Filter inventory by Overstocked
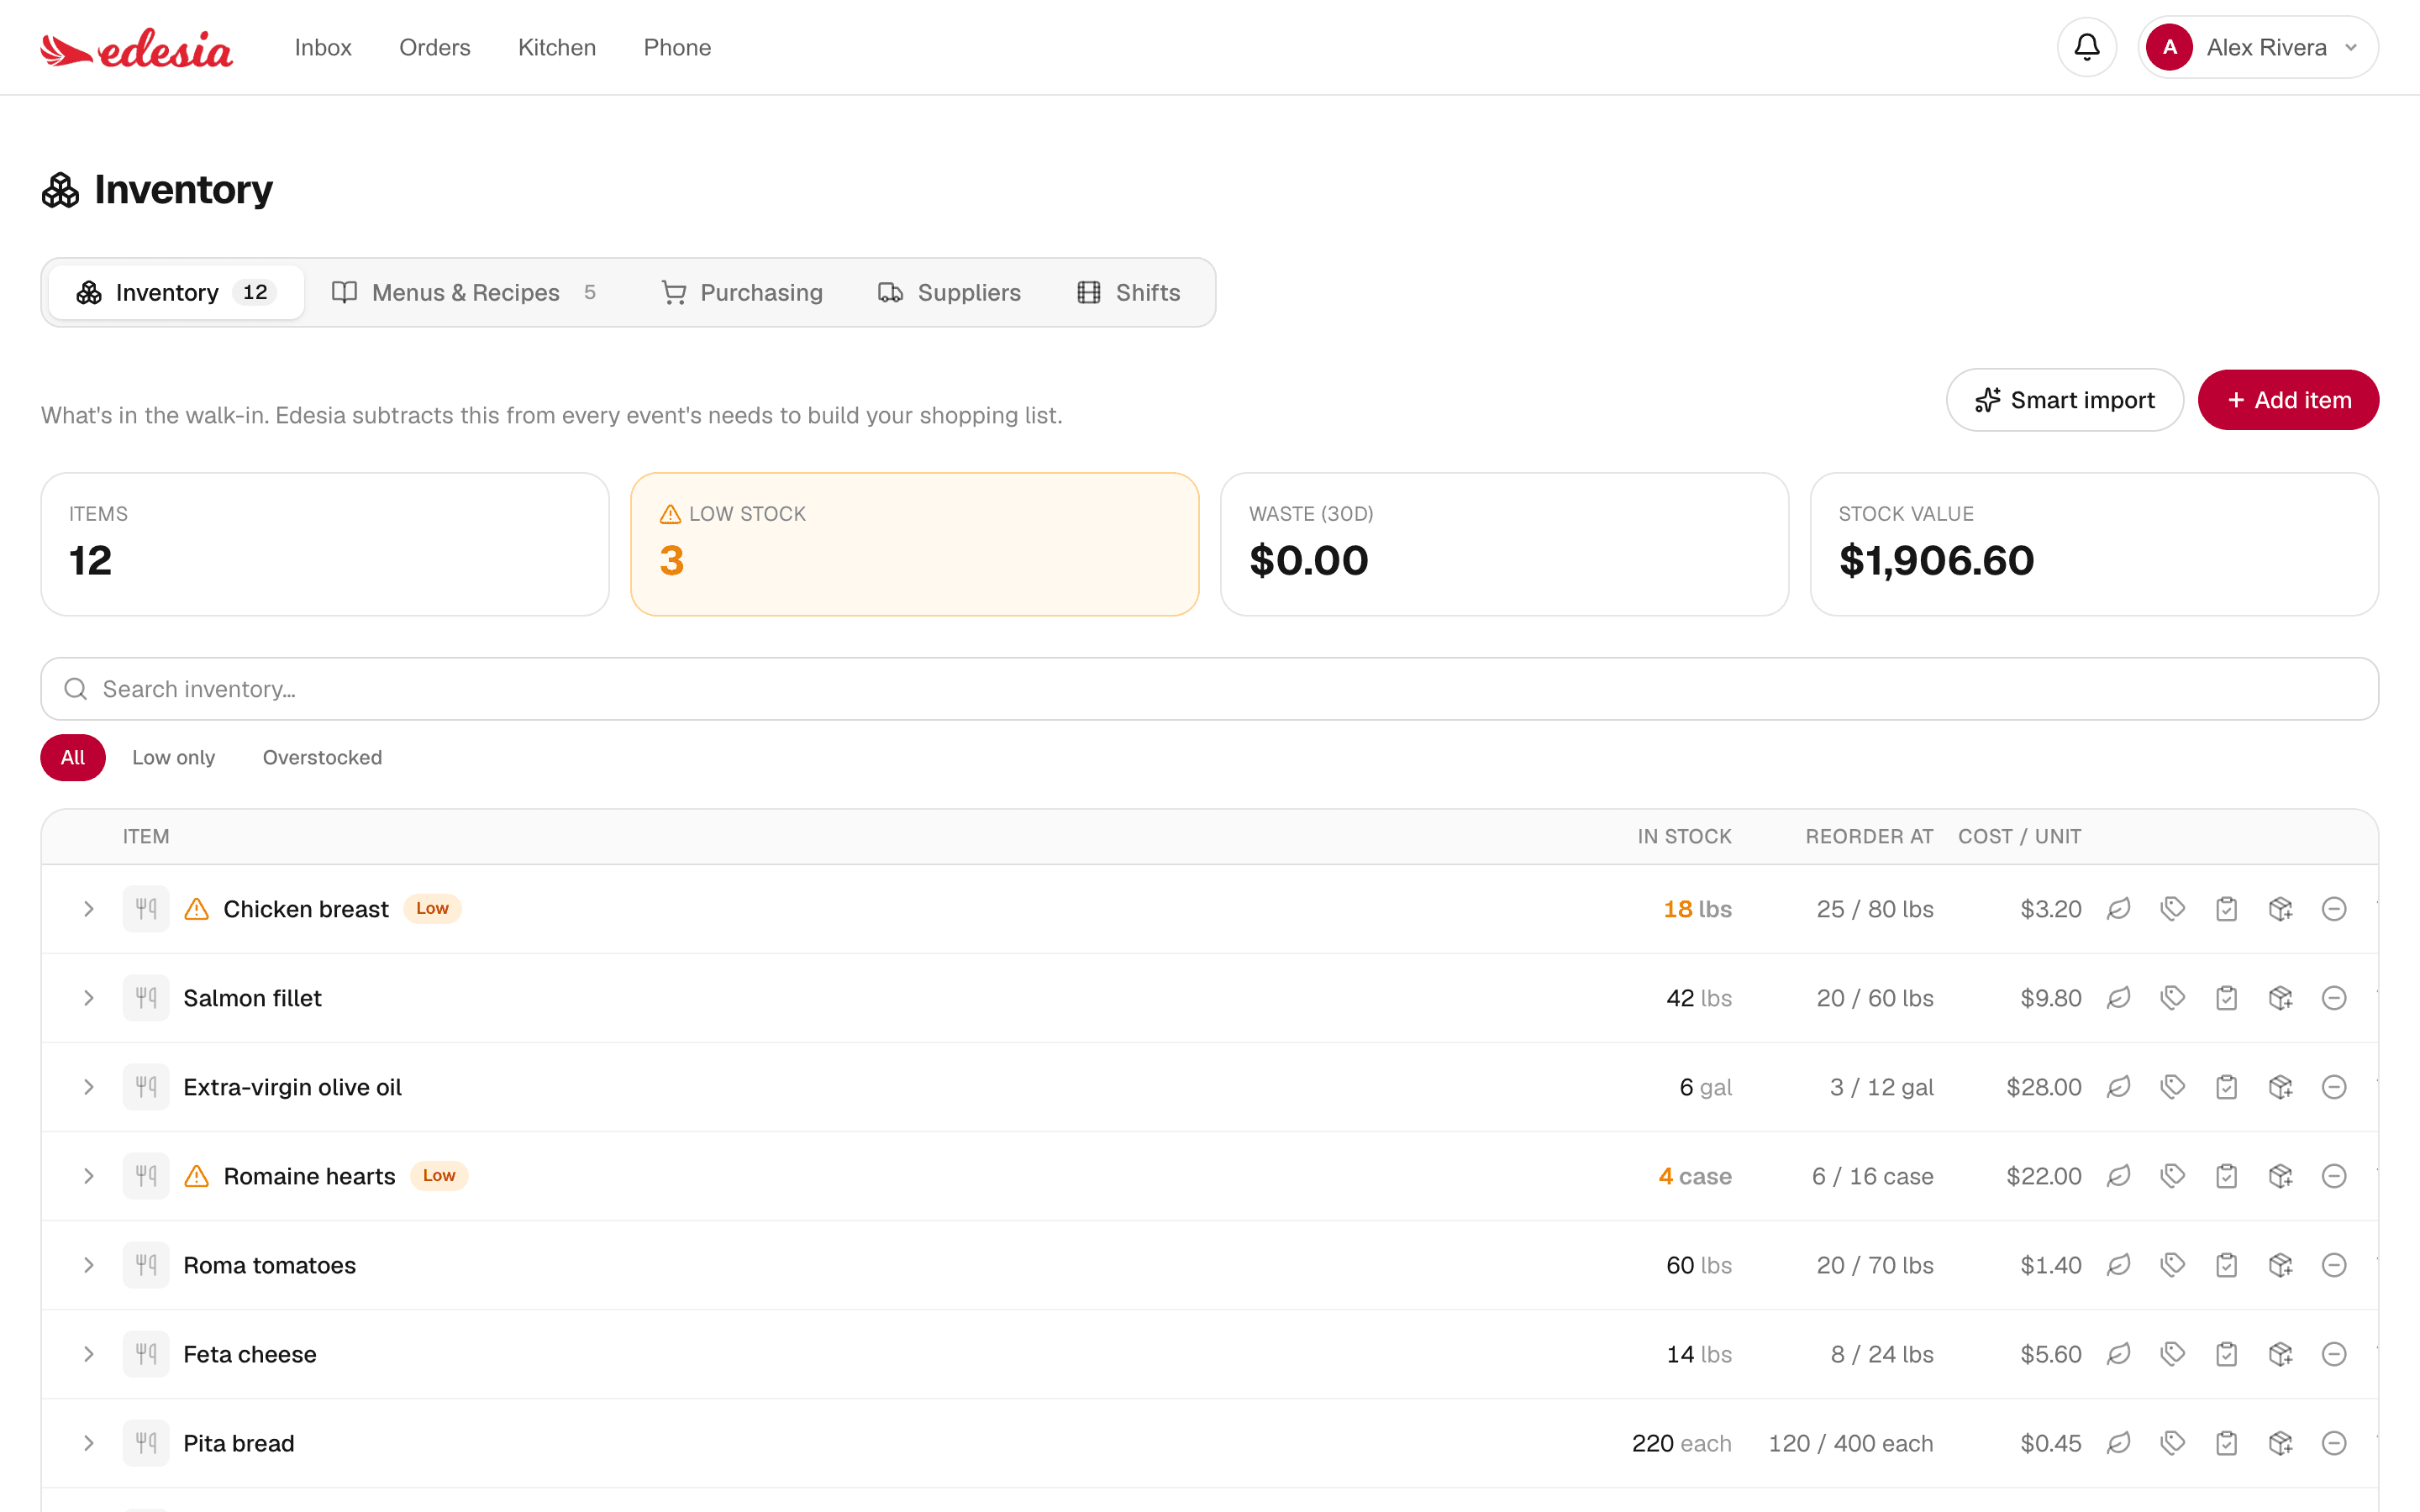The image size is (2420, 1512). [x=322, y=757]
